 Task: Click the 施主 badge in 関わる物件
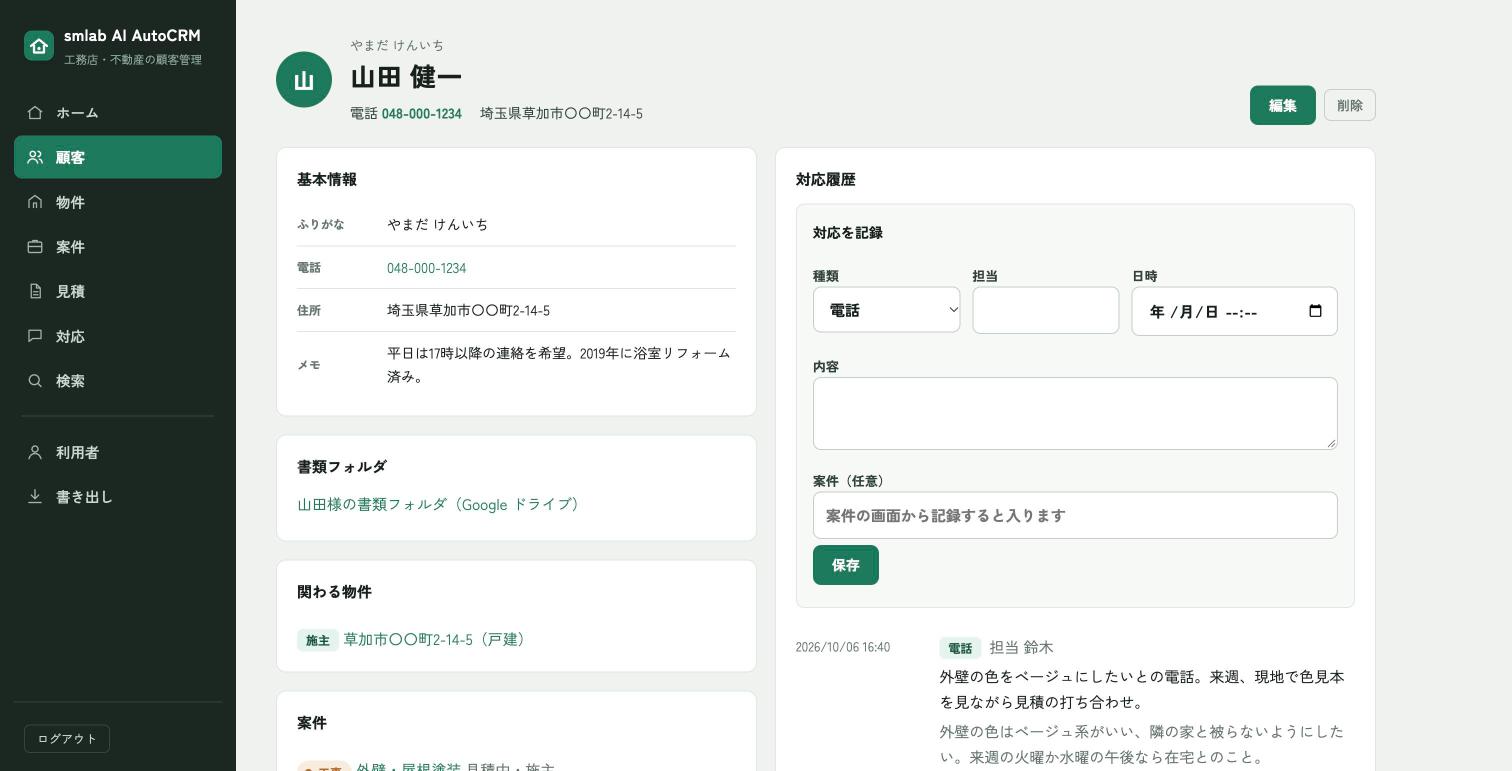coord(317,640)
